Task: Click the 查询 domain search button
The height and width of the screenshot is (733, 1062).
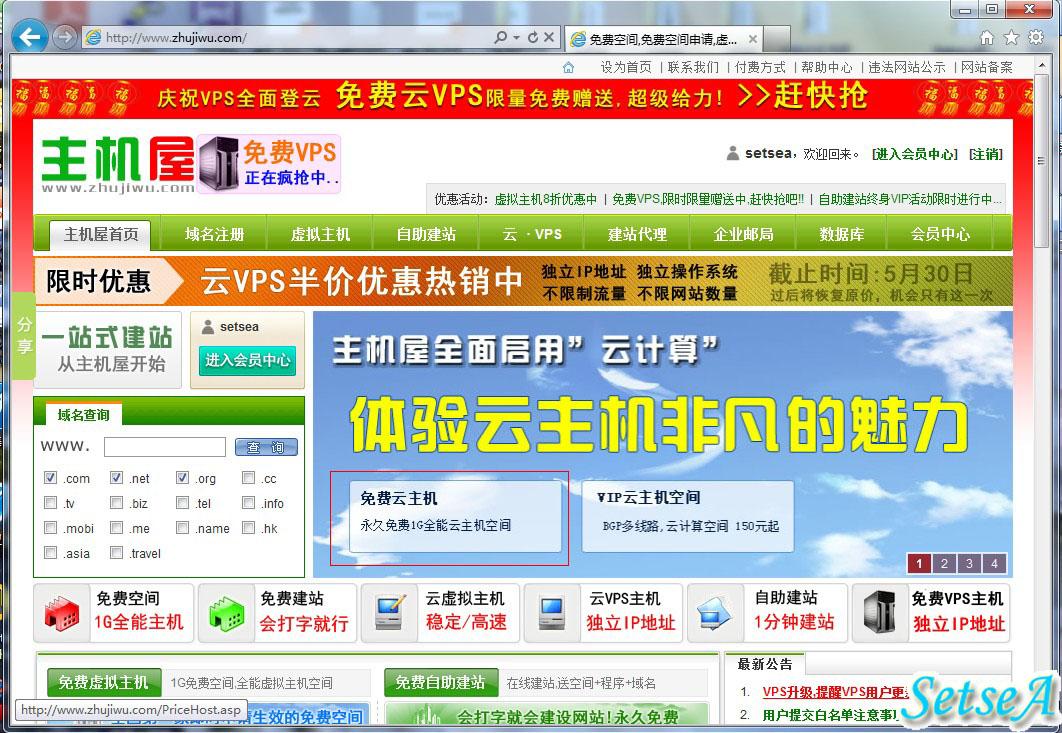Action: pos(266,447)
